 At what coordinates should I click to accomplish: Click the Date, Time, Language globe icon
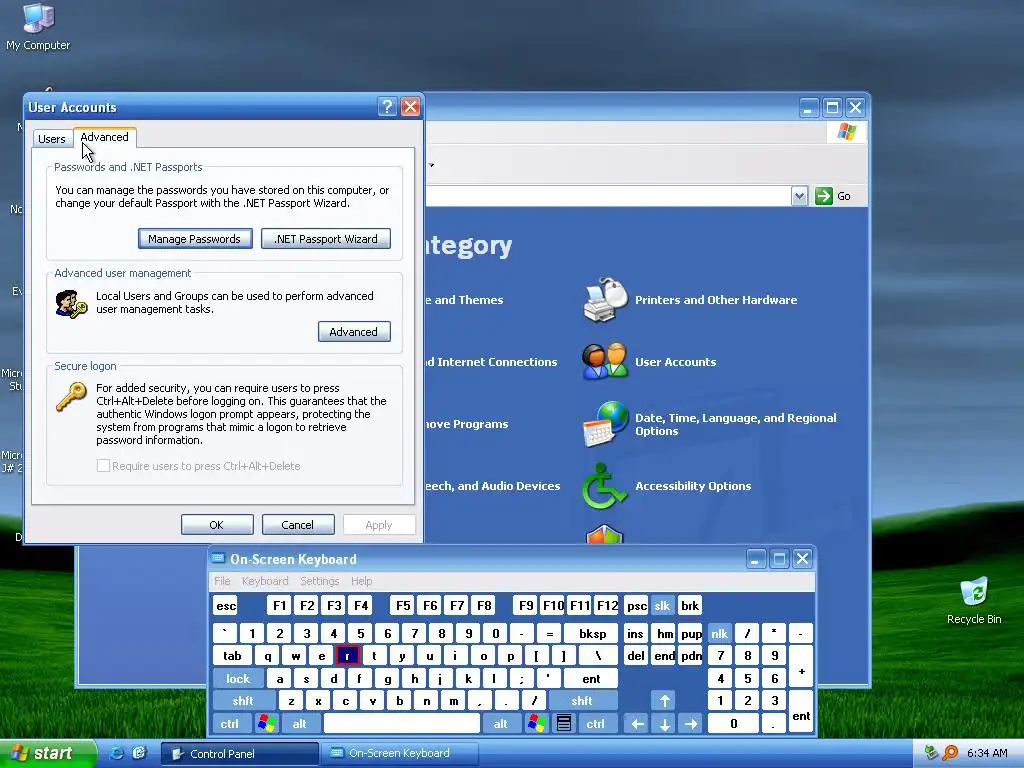click(x=605, y=424)
